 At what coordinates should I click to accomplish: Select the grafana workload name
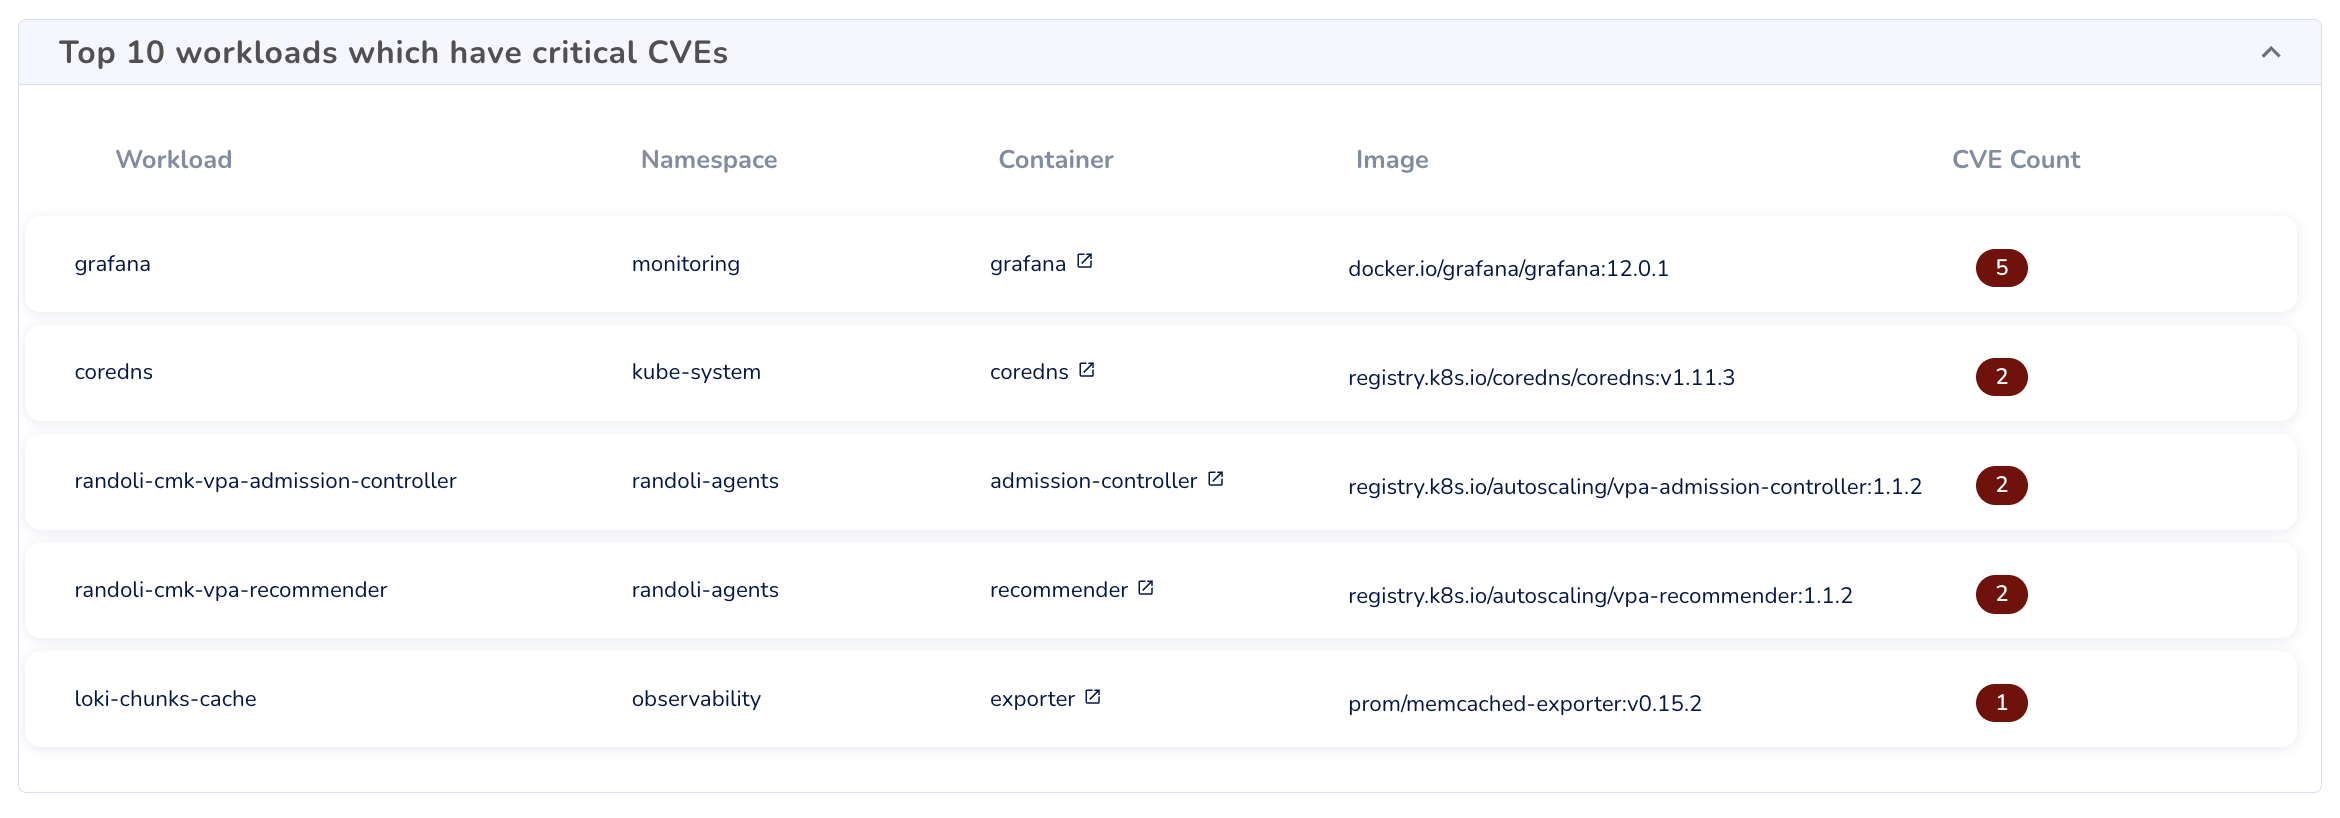click(x=113, y=264)
